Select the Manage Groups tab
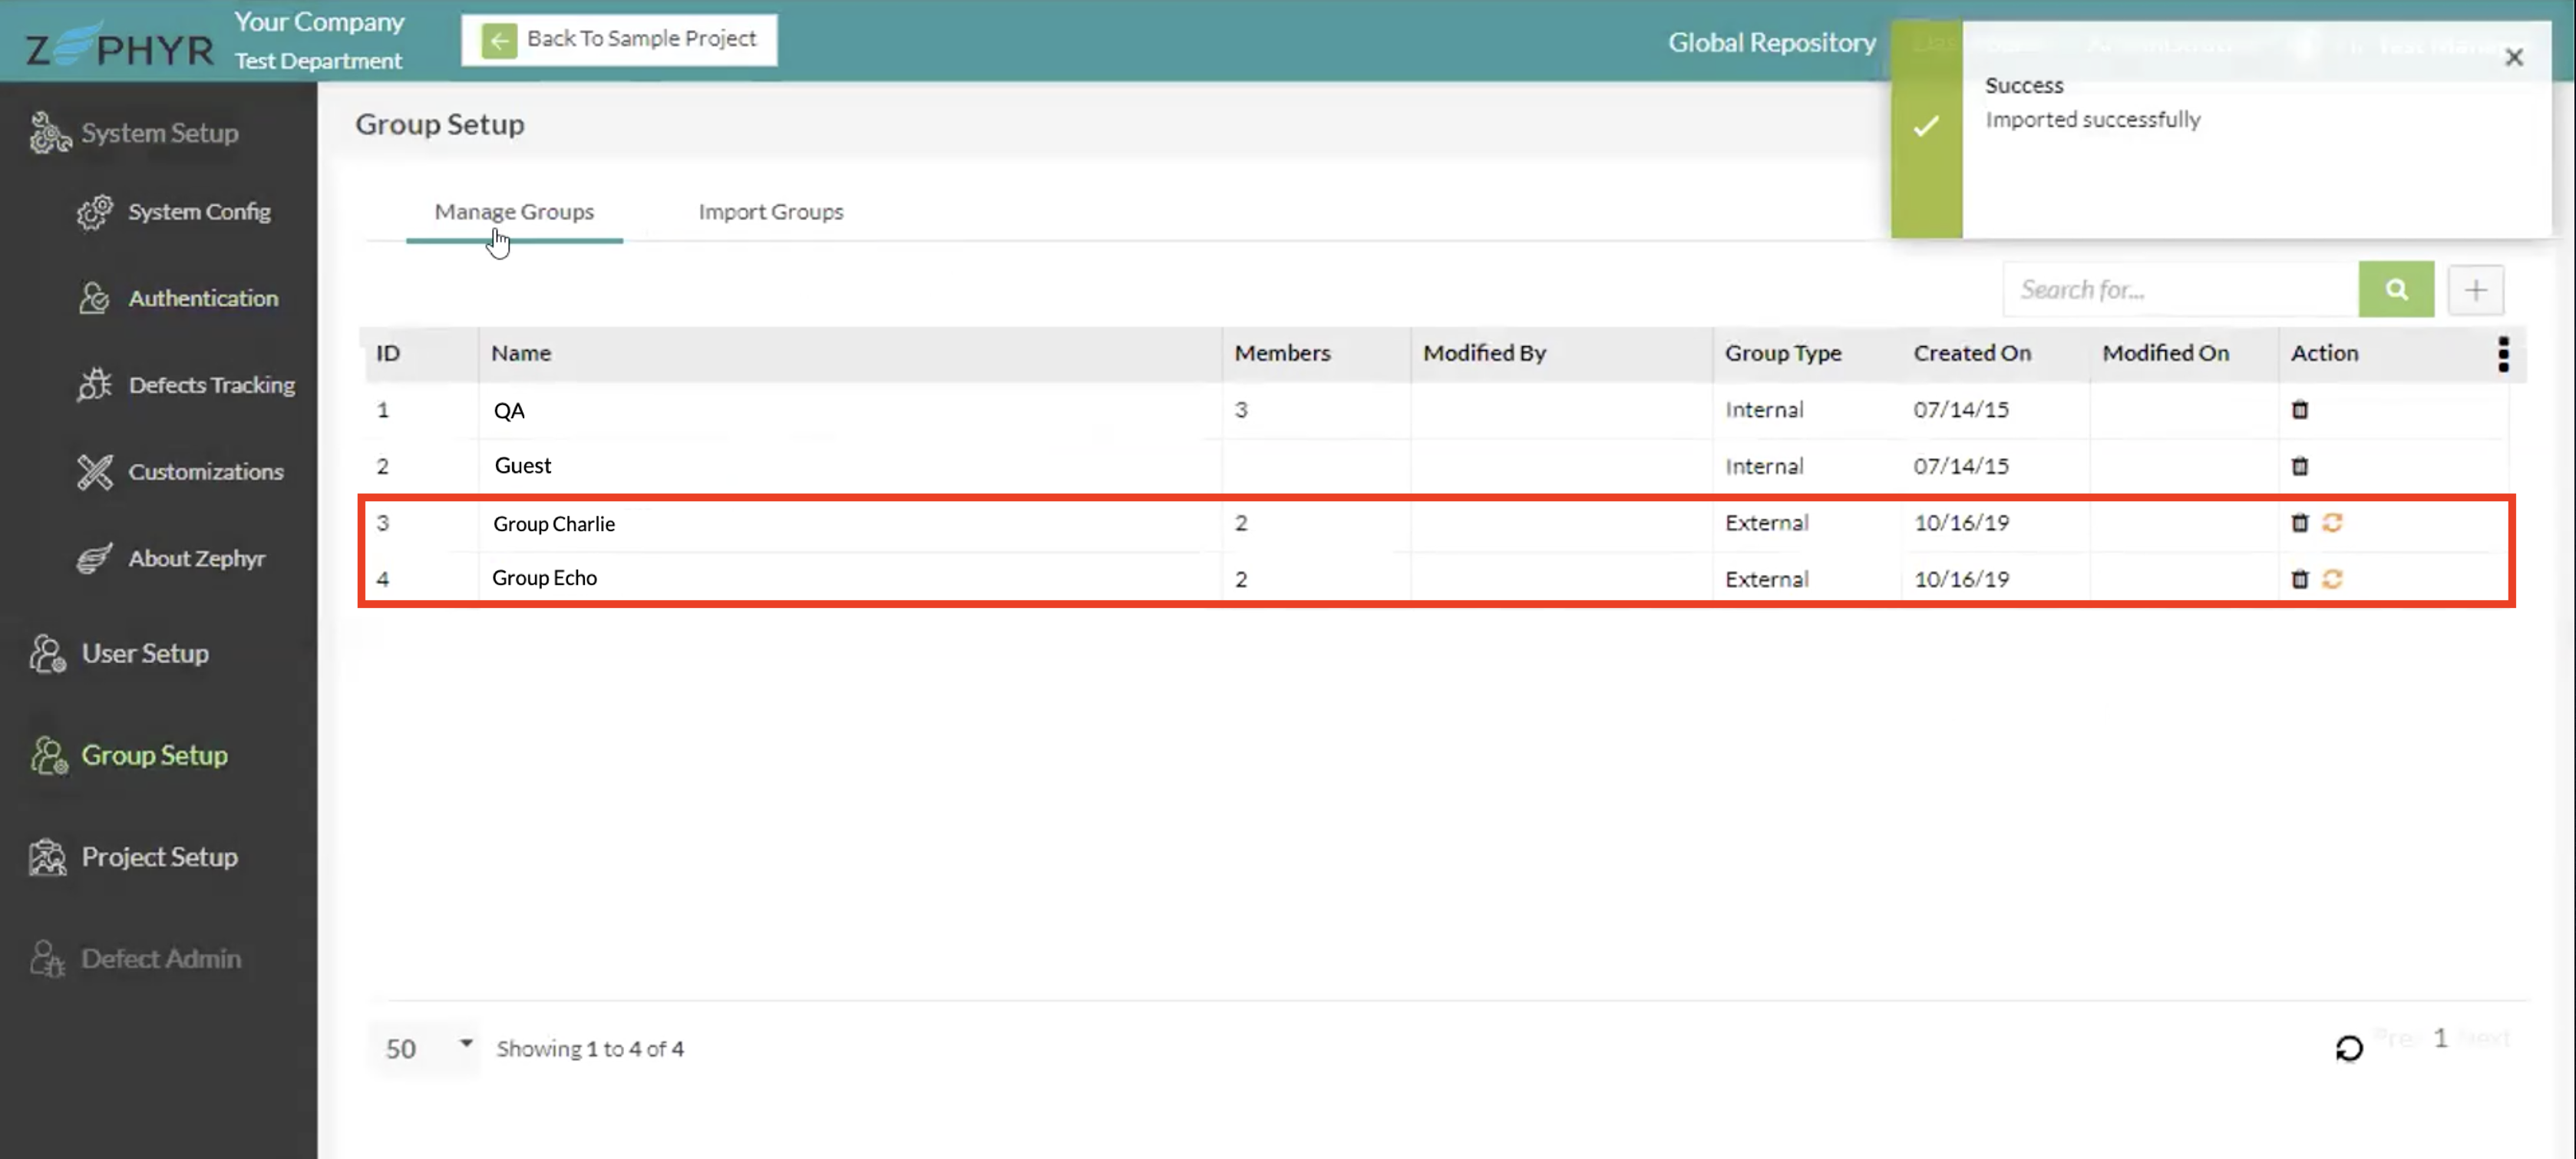Screen dimensions: 2576x1159 pos(514,212)
